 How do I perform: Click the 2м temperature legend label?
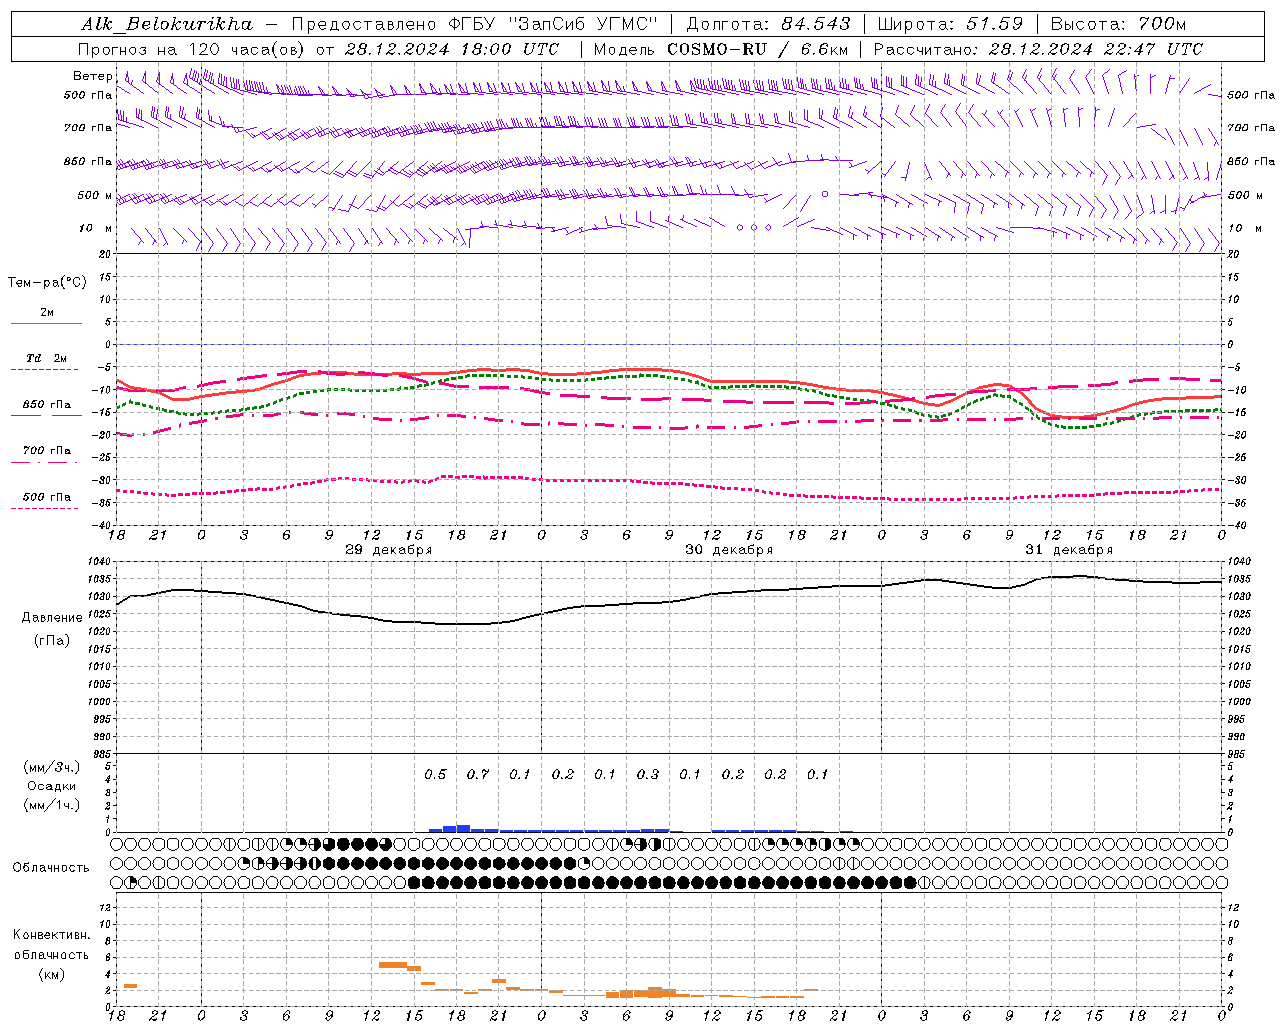point(47,312)
